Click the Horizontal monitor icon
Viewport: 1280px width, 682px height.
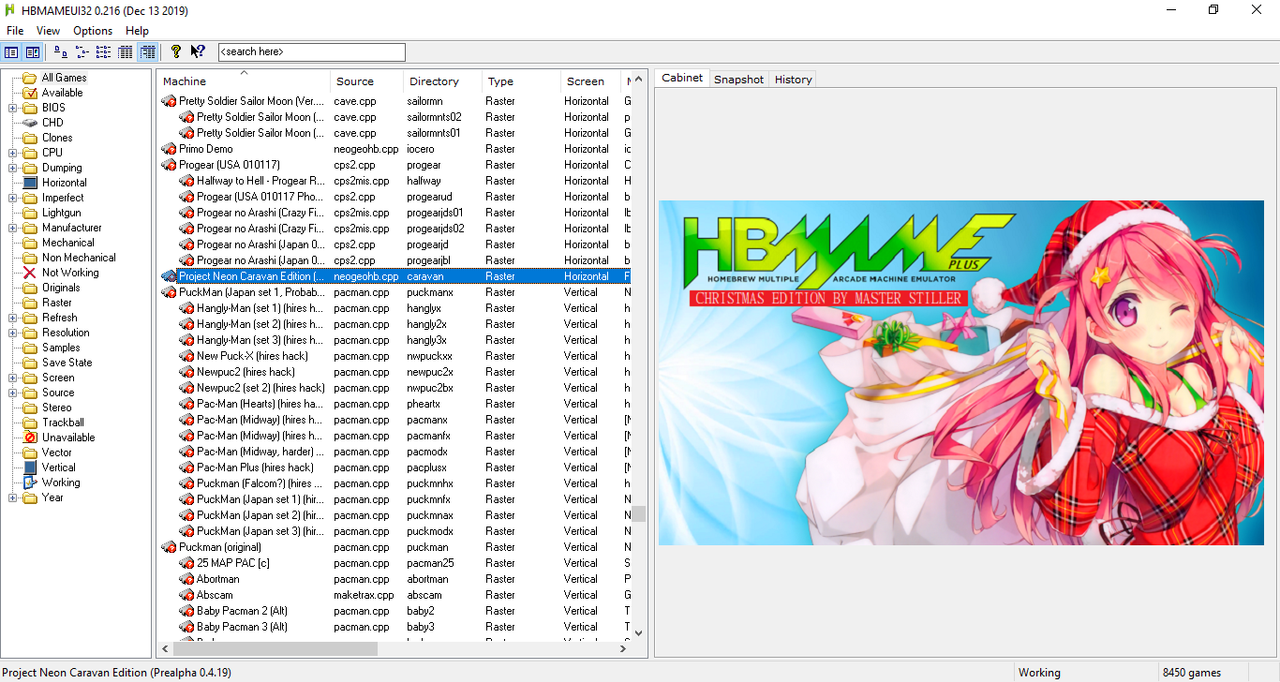[30, 183]
